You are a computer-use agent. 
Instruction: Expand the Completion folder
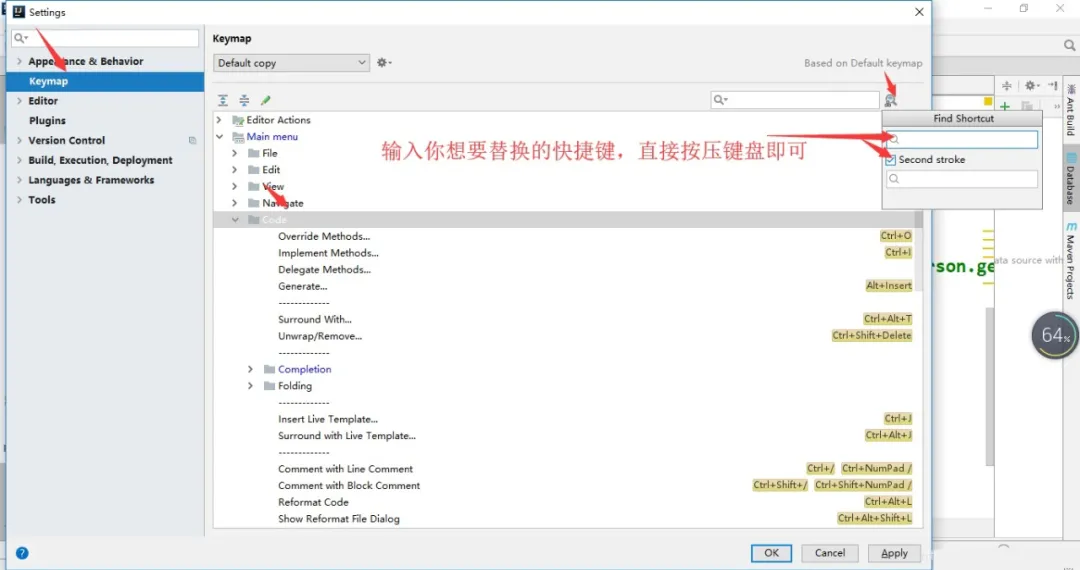pyautogui.click(x=251, y=369)
